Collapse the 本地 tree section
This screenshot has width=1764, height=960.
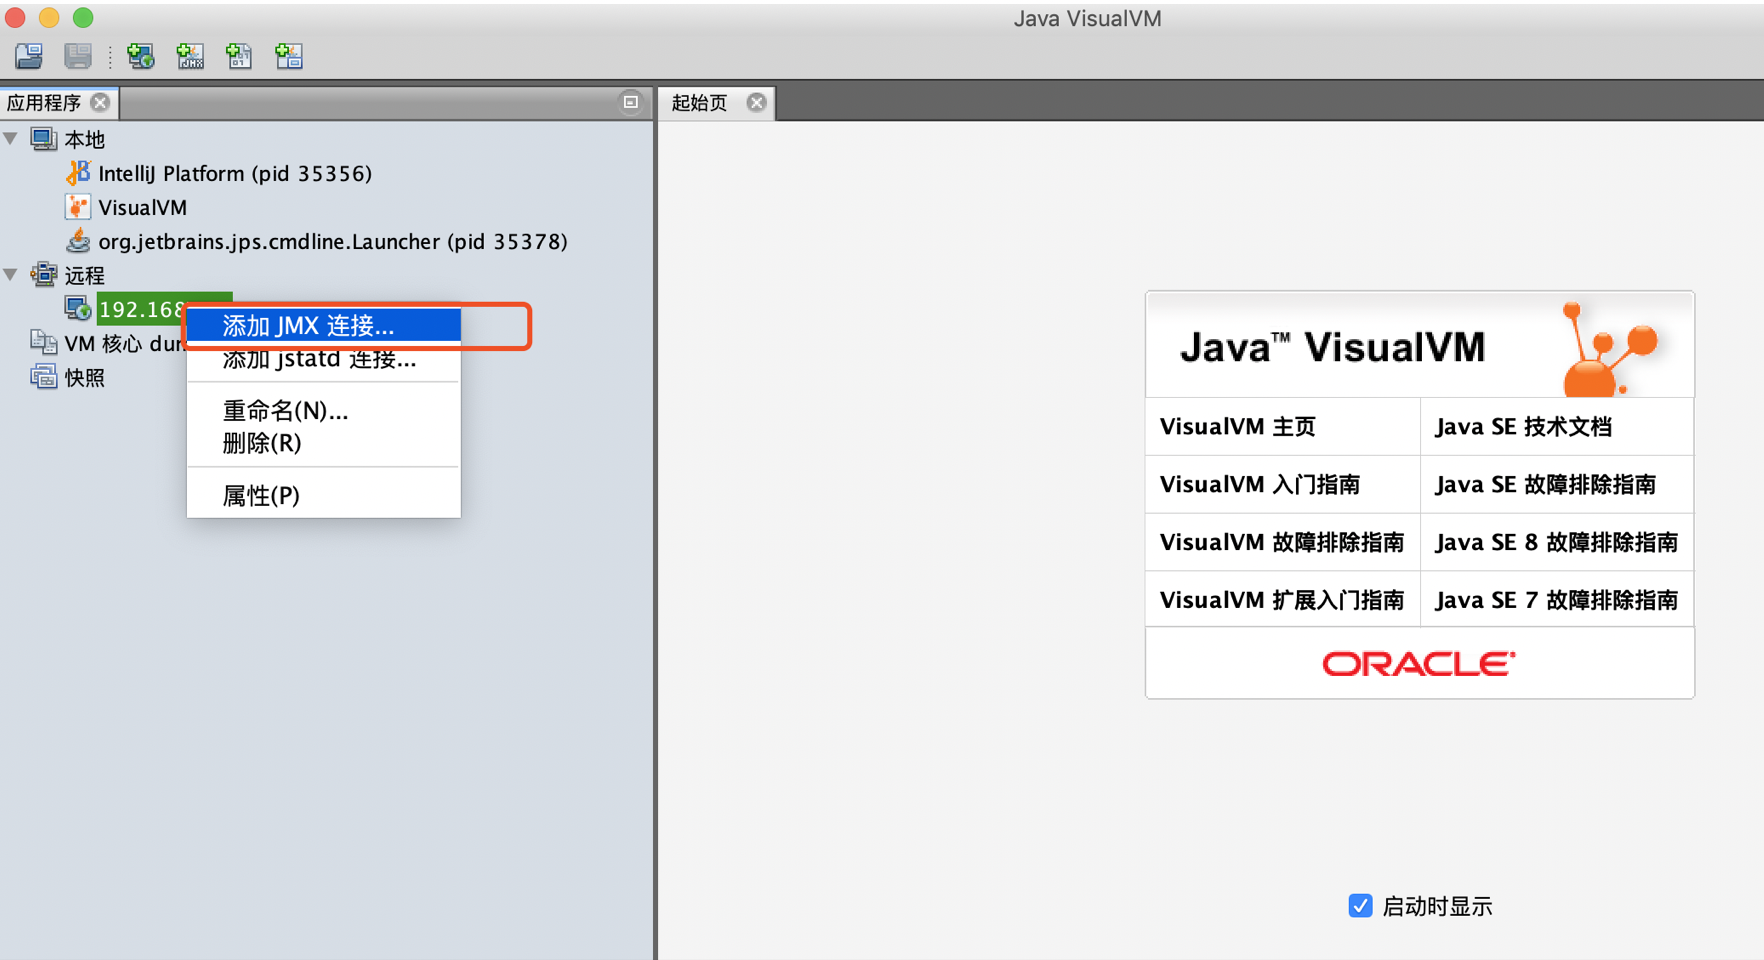(10, 139)
